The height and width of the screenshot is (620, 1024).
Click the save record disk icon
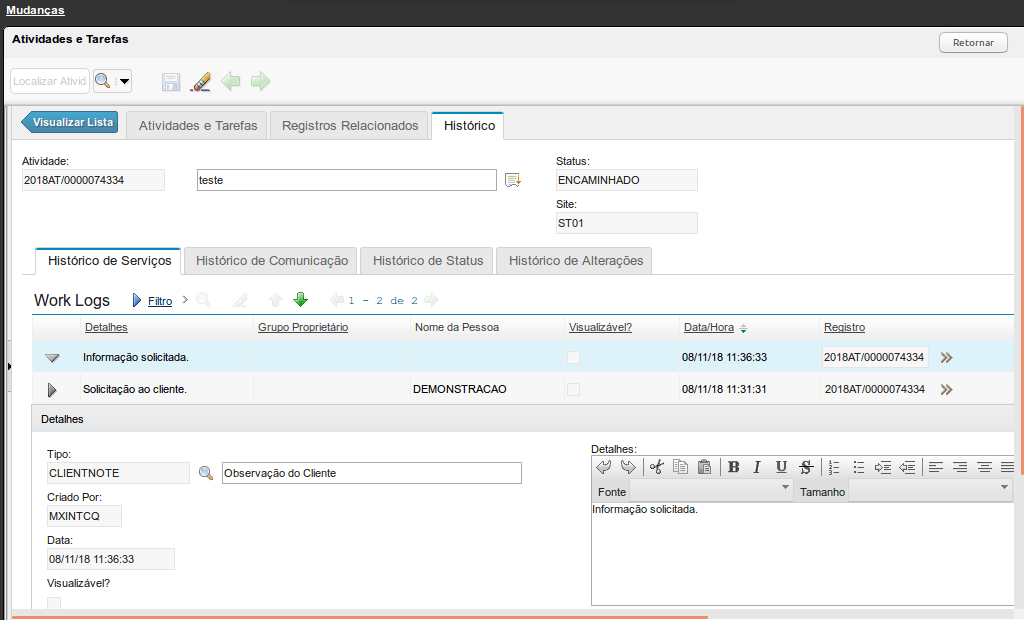pyautogui.click(x=170, y=82)
